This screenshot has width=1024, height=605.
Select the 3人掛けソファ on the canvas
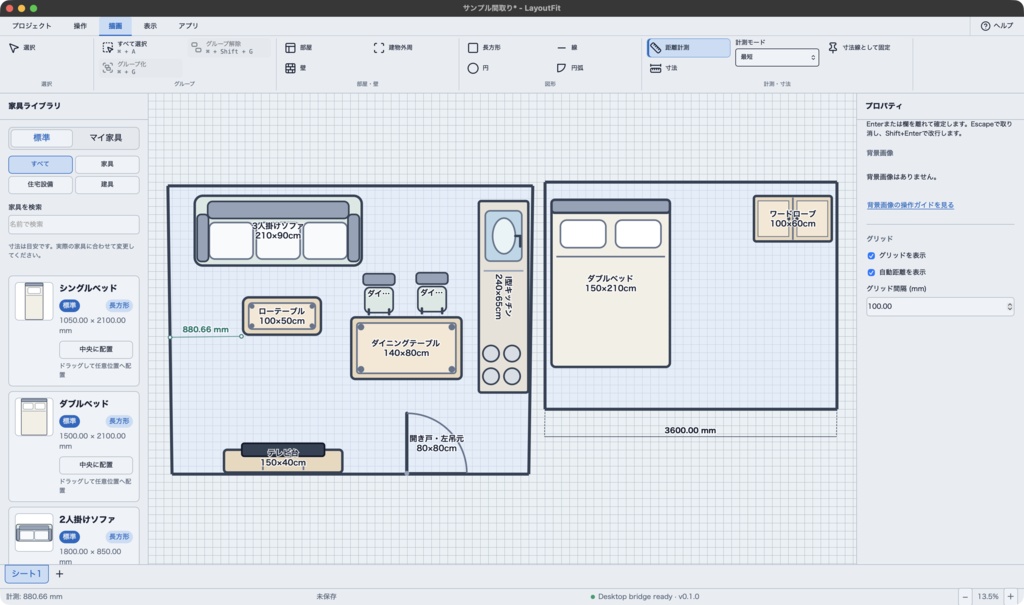point(278,230)
